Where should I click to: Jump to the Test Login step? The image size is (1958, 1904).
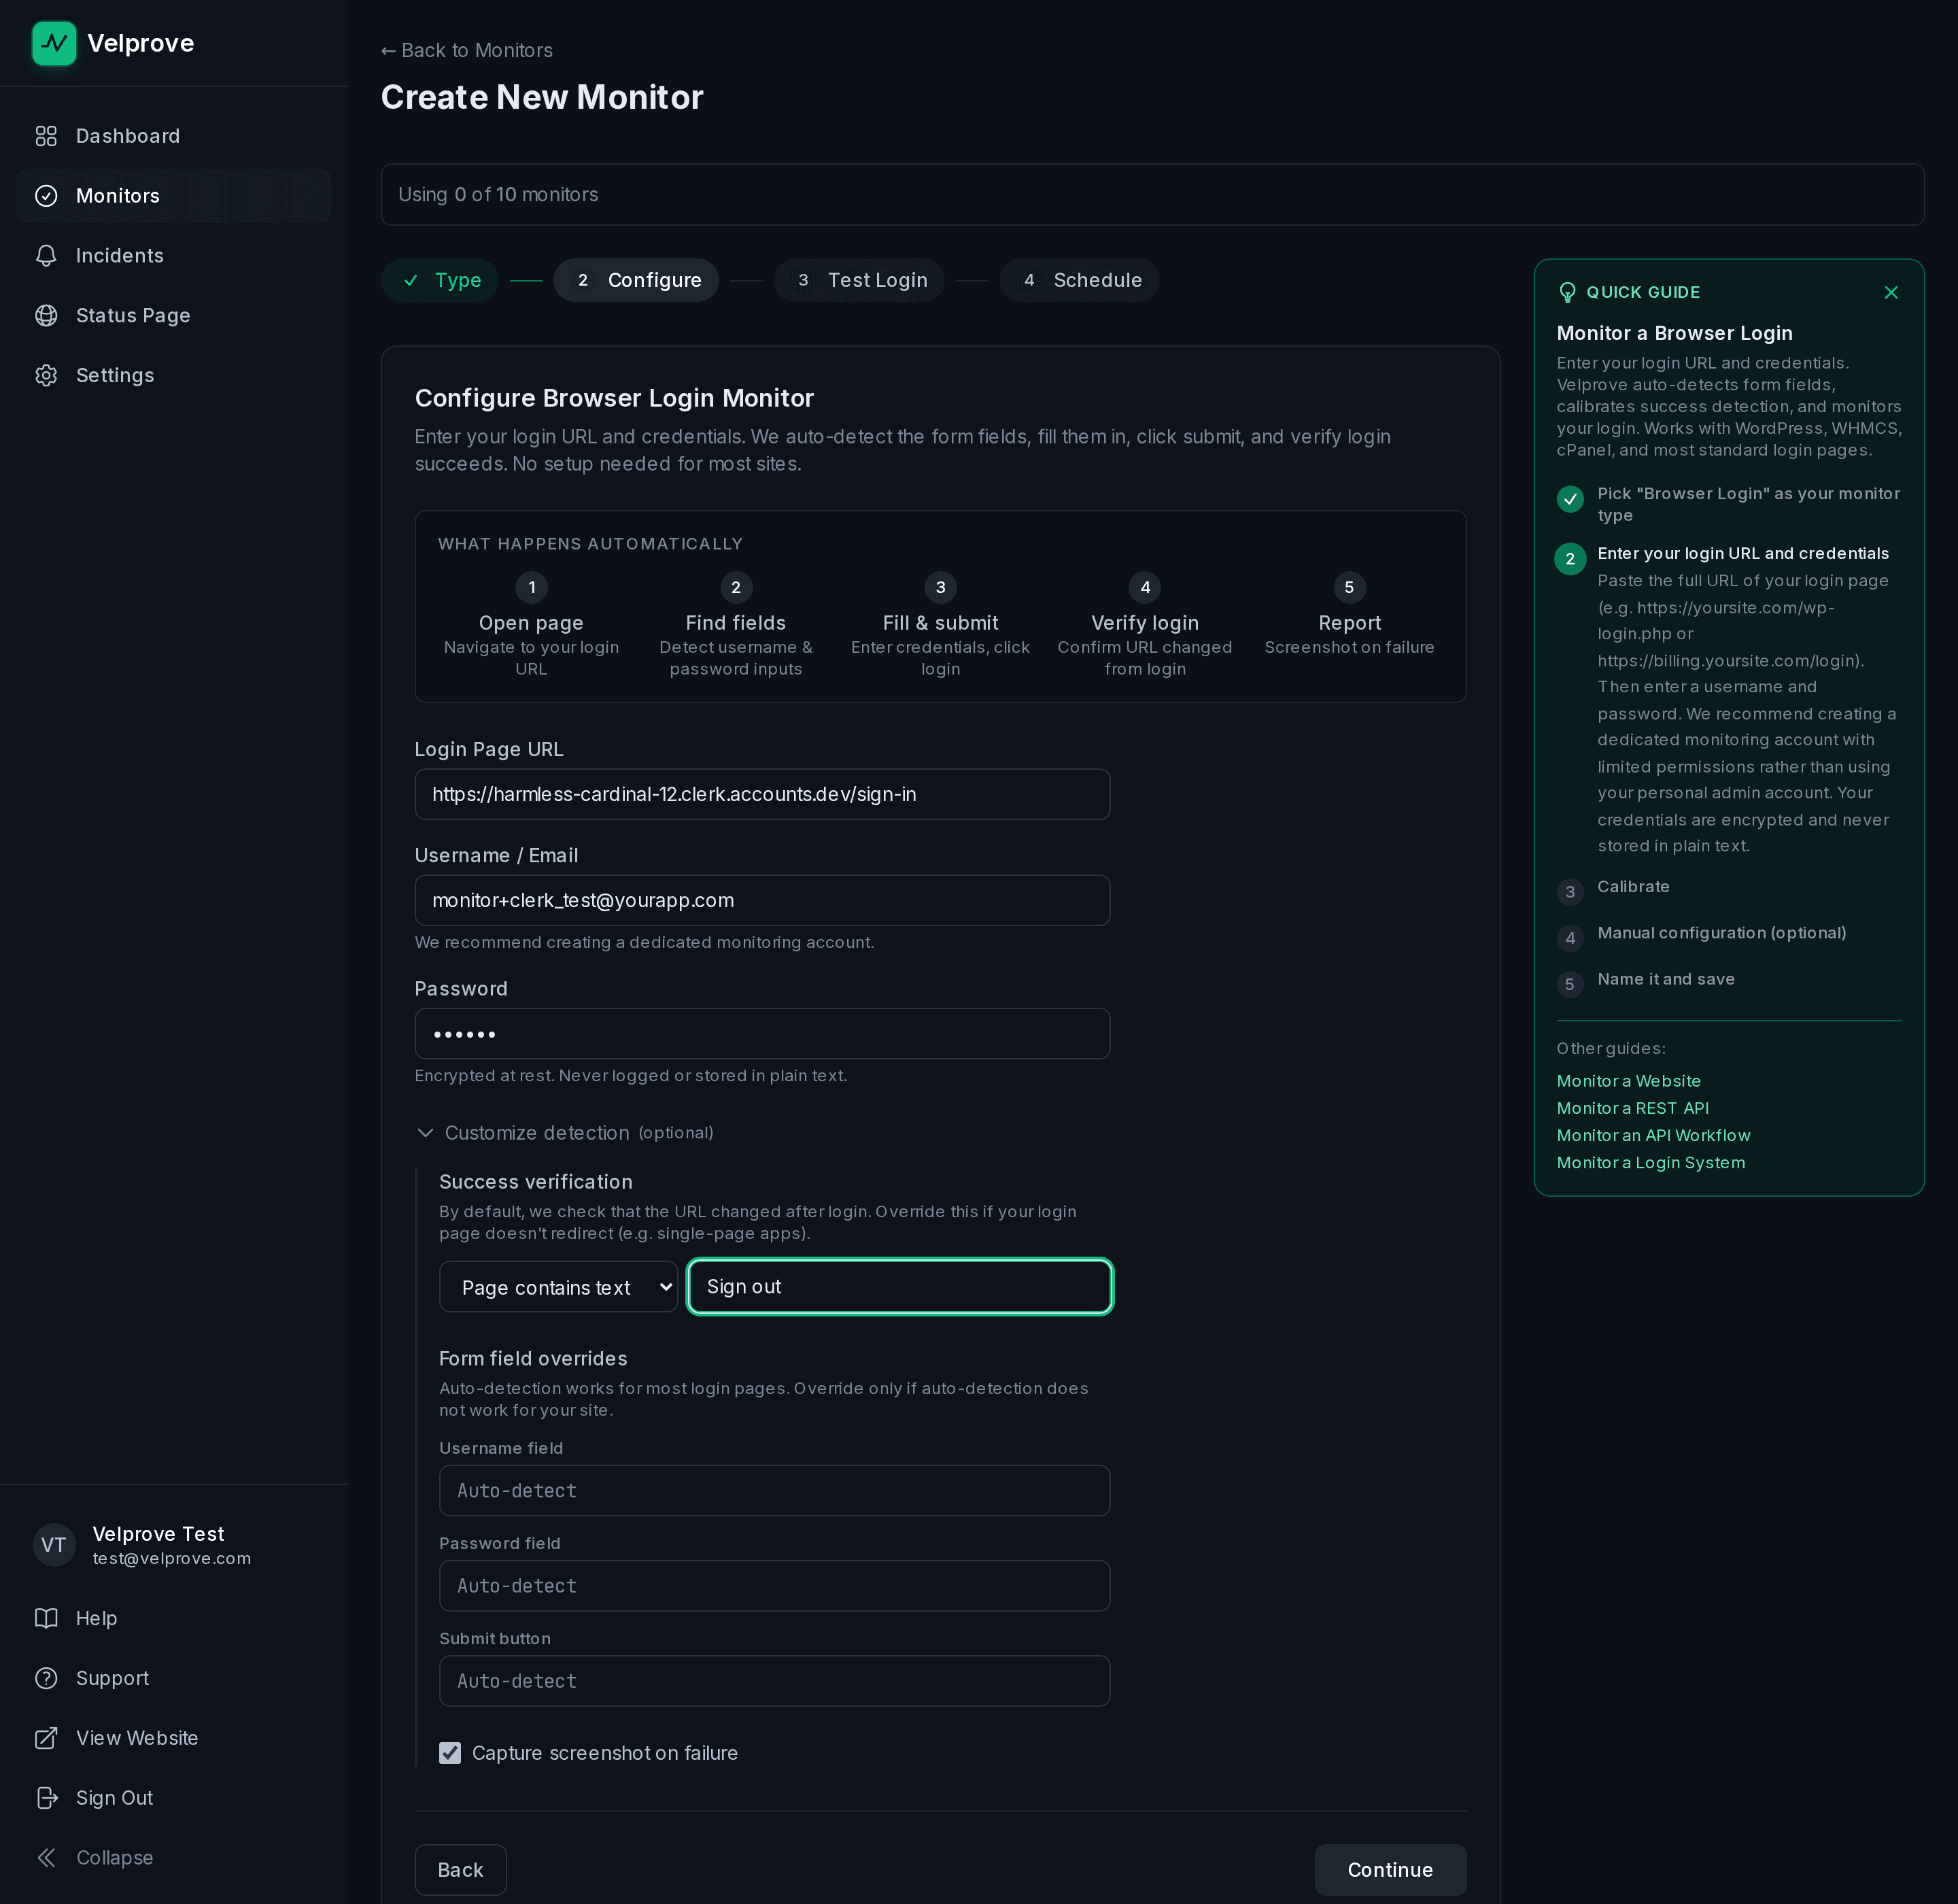pyautogui.click(x=859, y=281)
